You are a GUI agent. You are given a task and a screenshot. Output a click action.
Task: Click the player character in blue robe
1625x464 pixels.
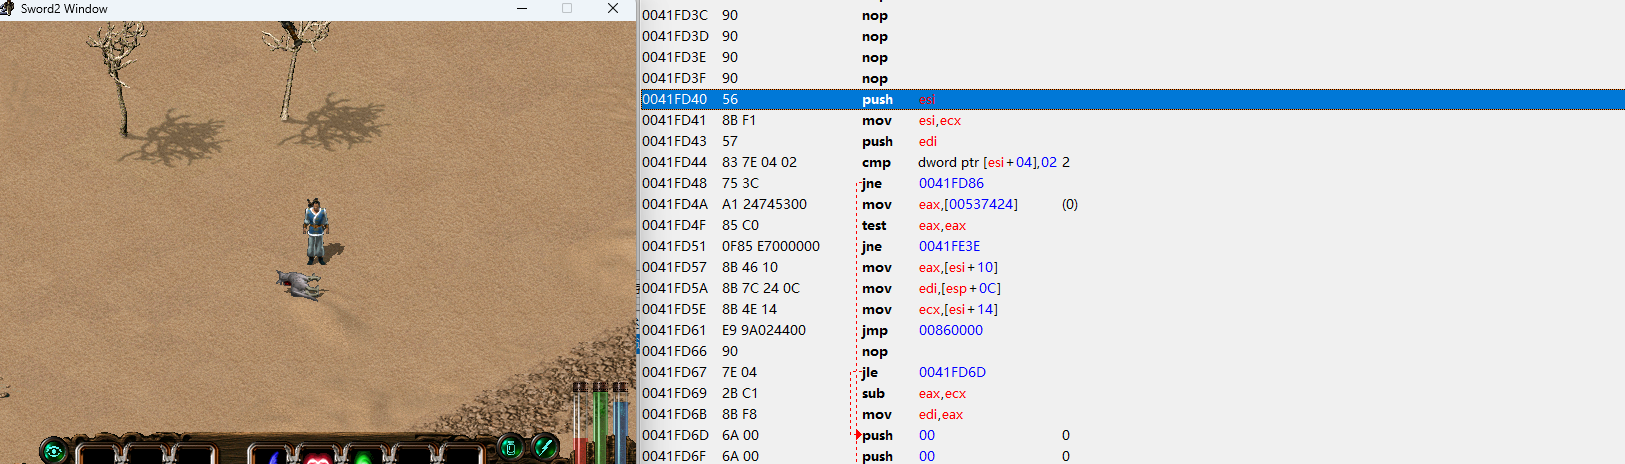pyautogui.click(x=316, y=231)
